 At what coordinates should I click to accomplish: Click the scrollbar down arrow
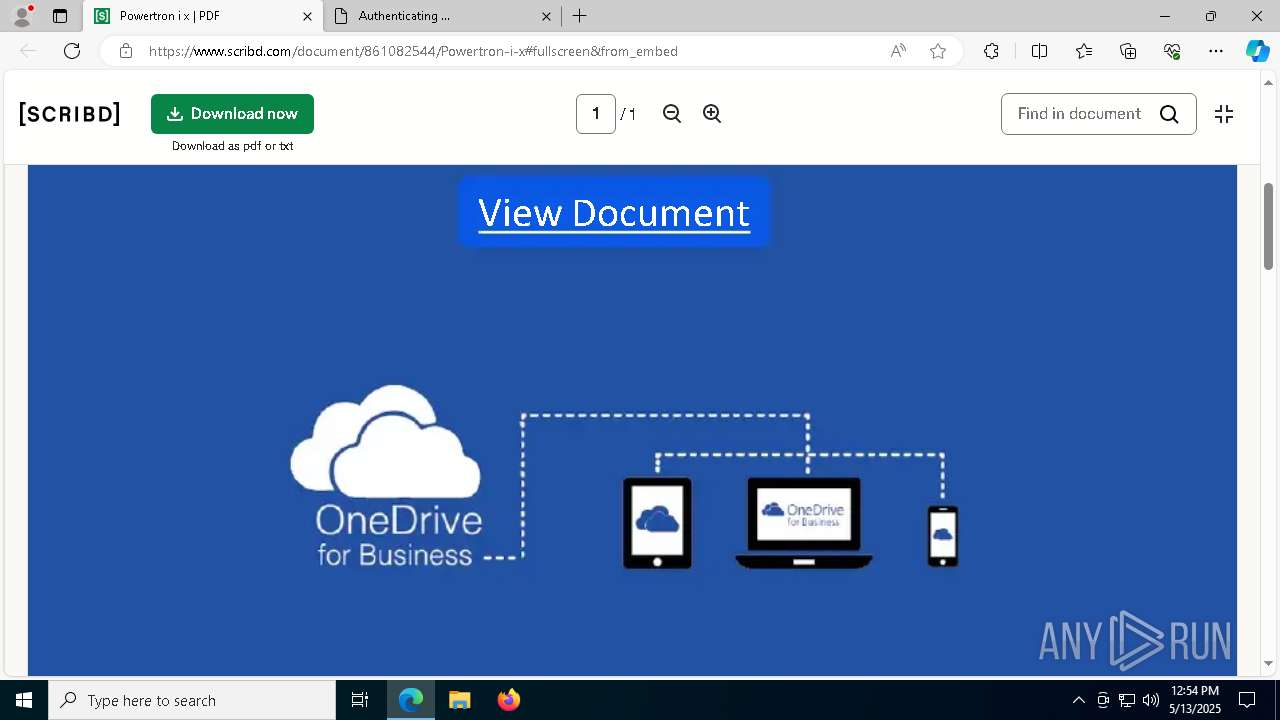pos(1269,663)
